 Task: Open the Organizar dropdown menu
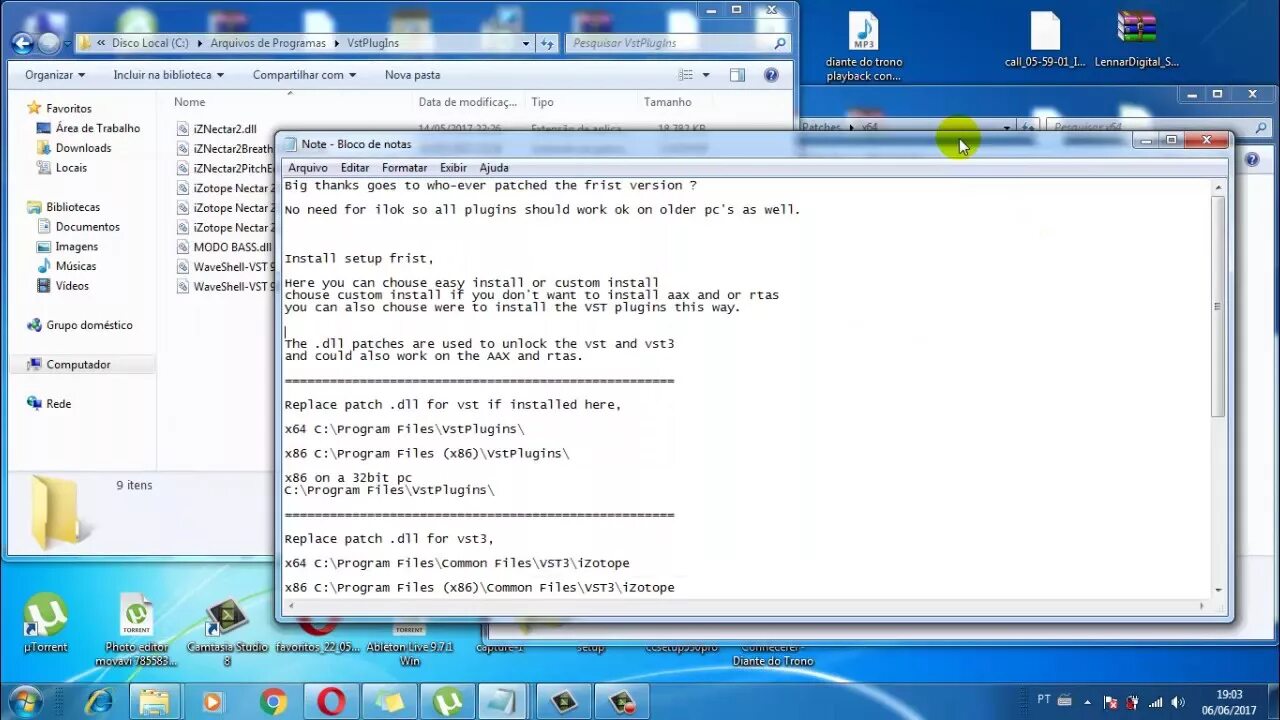pos(55,75)
